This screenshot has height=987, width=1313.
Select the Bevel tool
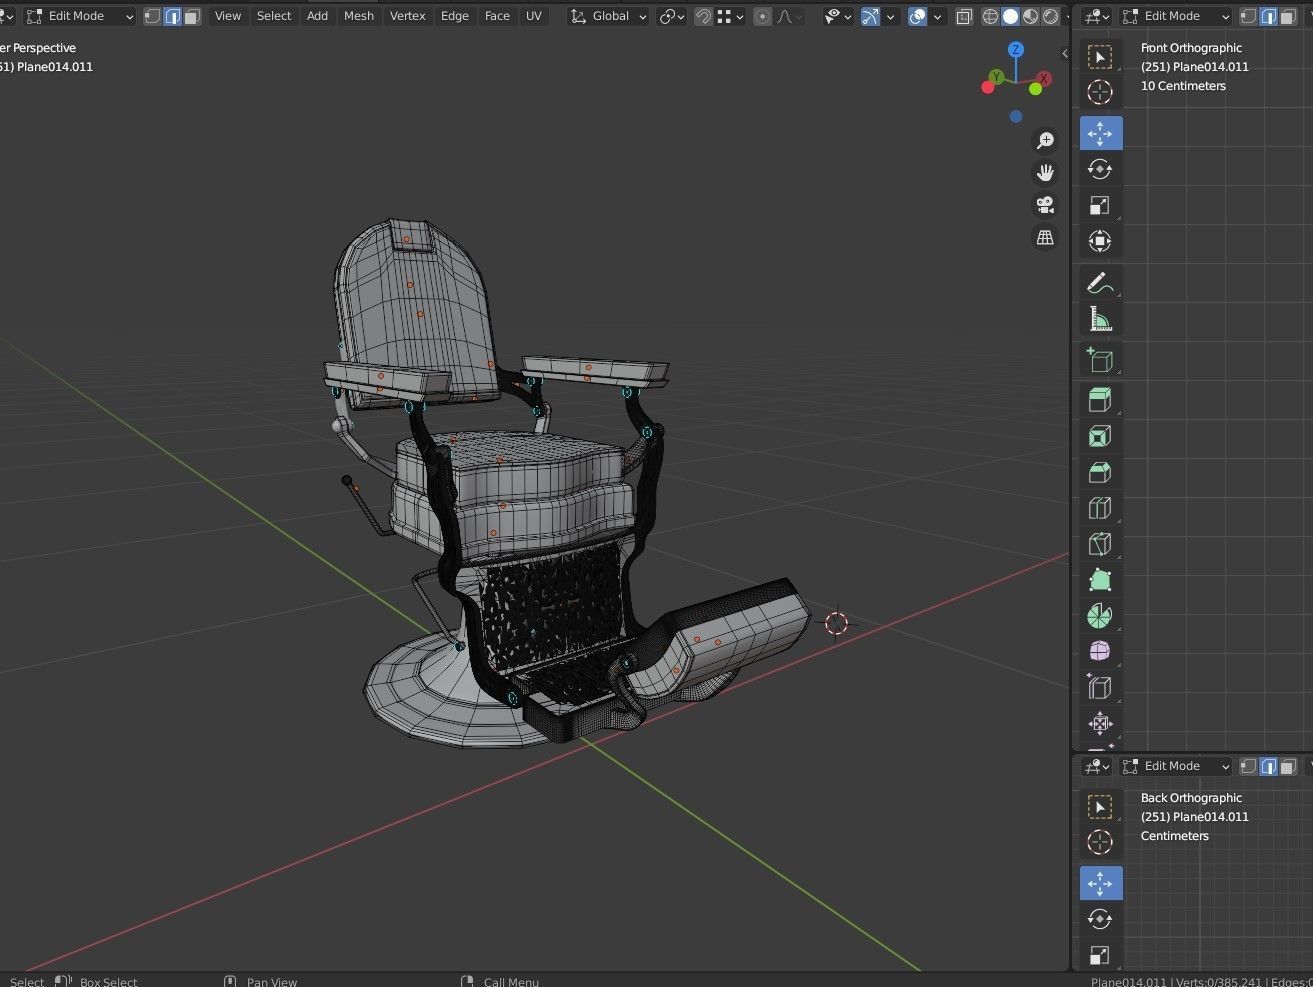tap(1100, 472)
